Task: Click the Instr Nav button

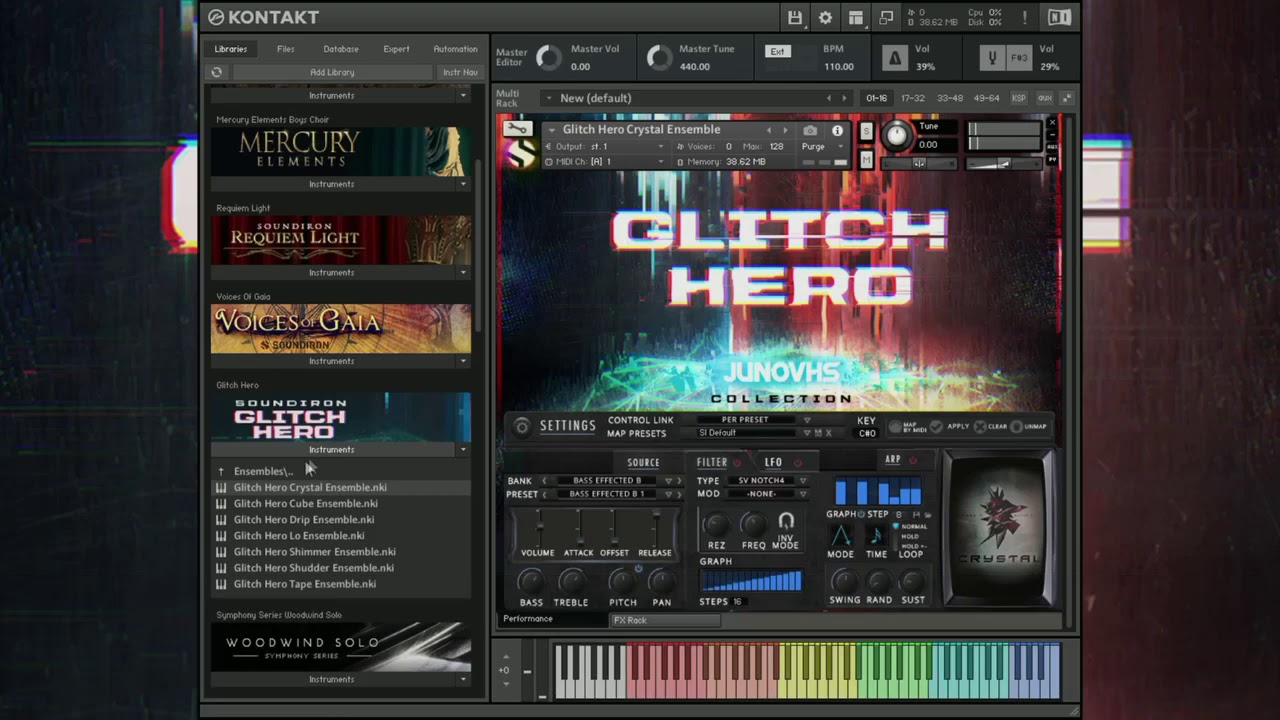Action: pyautogui.click(x=460, y=72)
